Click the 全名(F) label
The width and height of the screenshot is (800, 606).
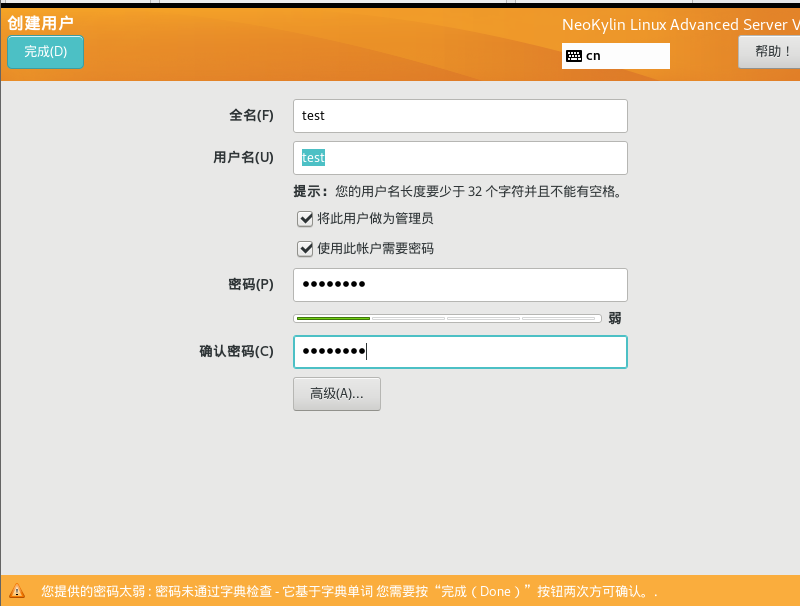[251, 115]
